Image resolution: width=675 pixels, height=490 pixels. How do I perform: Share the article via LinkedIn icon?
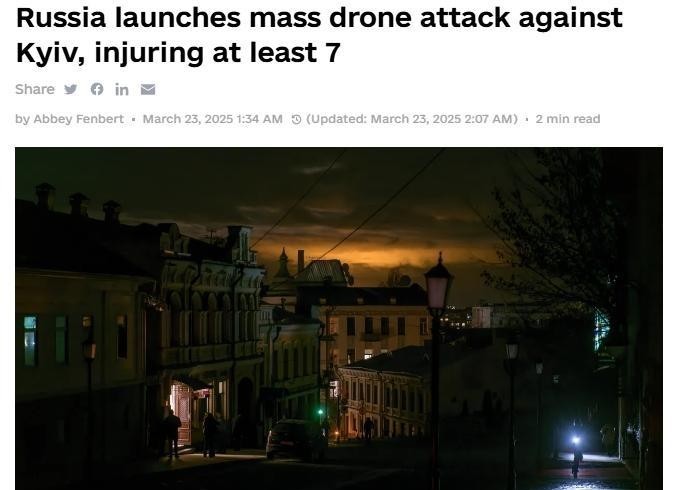click(x=122, y=90)
